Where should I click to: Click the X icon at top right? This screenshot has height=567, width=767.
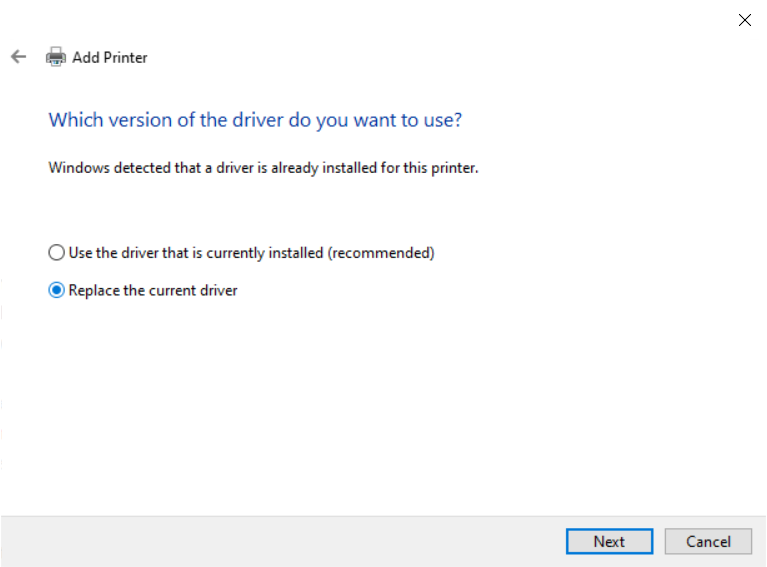coord(744,20)
